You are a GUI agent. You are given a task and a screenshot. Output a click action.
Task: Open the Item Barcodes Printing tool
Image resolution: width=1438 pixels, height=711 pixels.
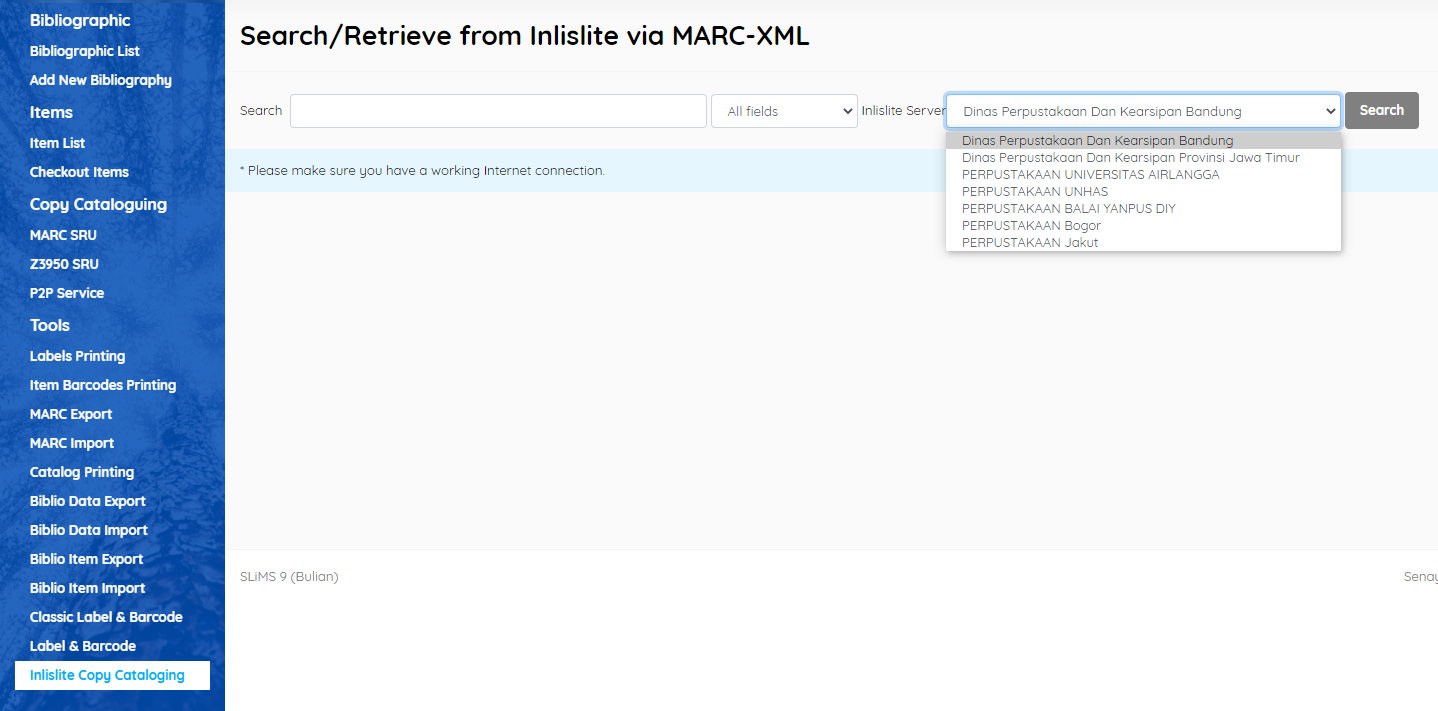point(102,384)
